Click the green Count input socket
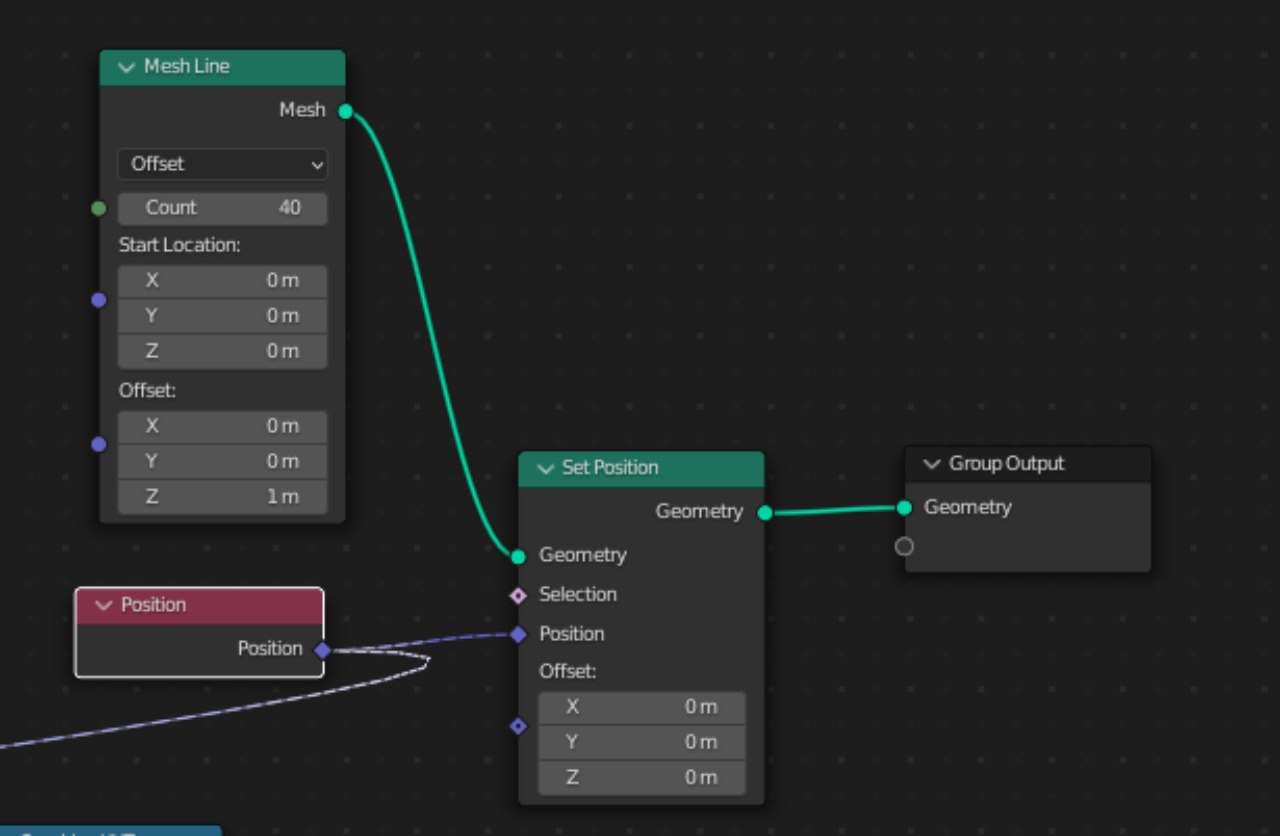 point(98,209)
